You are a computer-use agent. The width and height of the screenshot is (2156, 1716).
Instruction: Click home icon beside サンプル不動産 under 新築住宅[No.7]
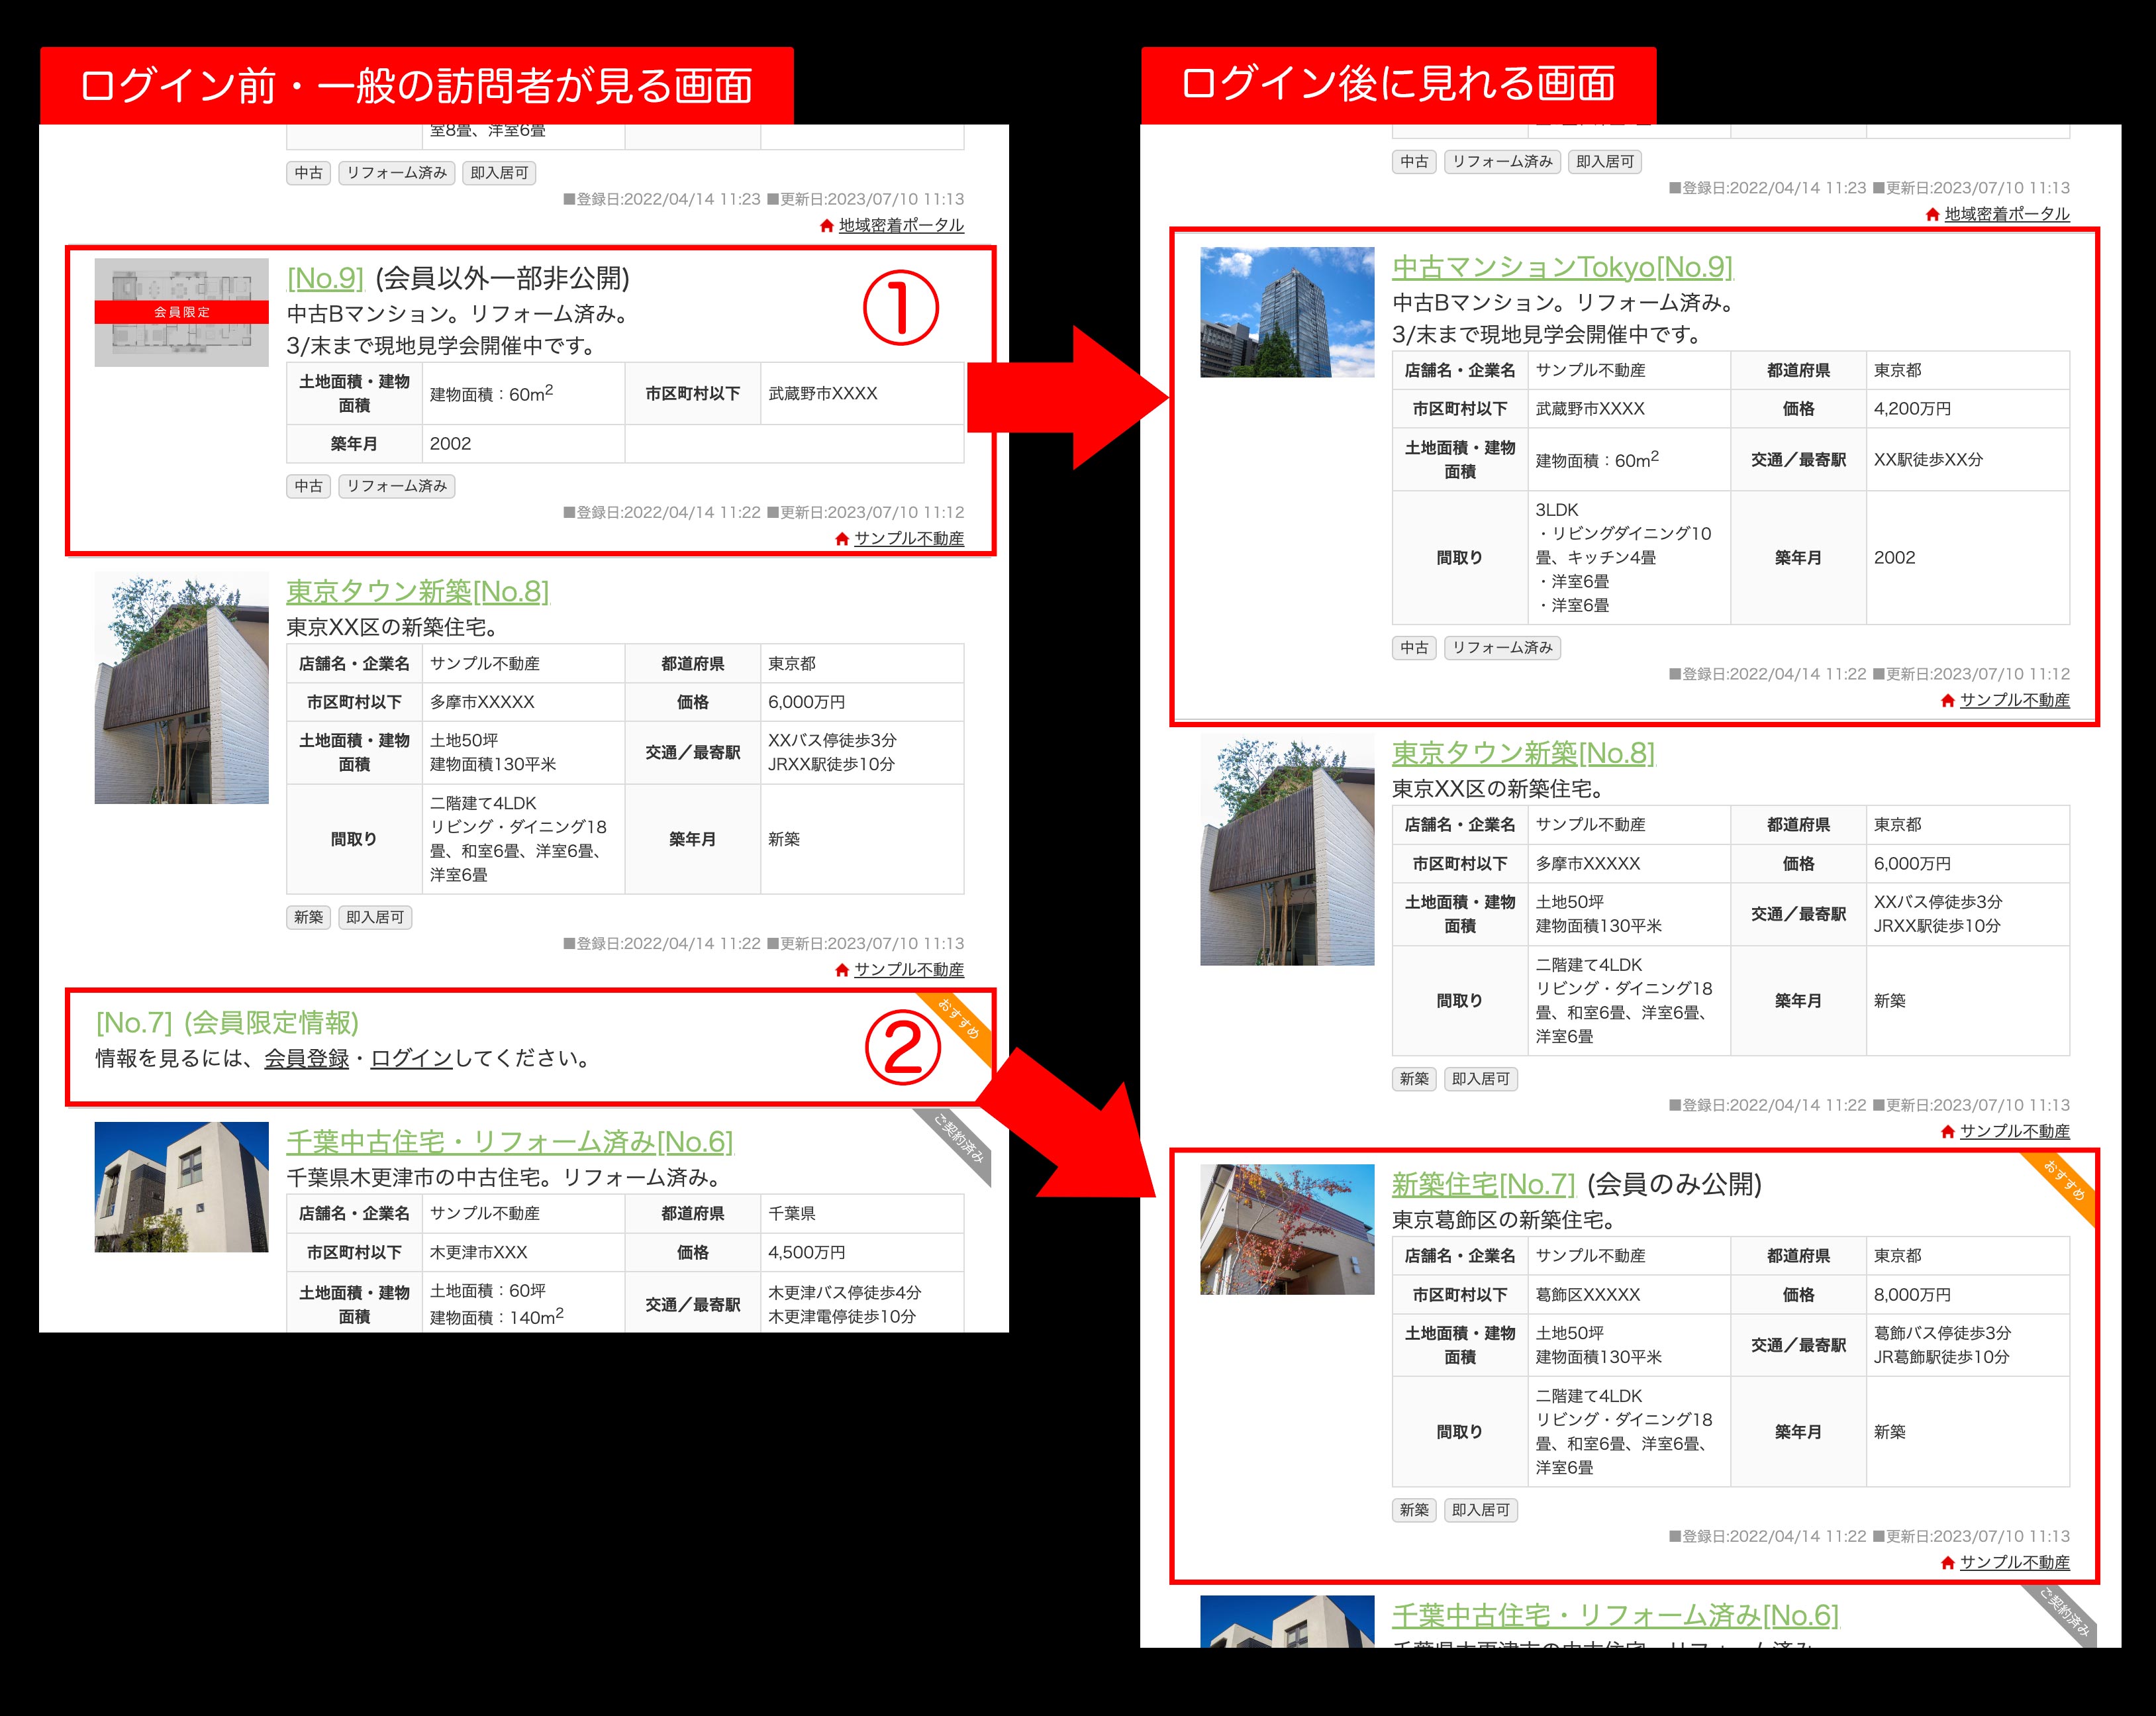click(x=1948, y=1562)
